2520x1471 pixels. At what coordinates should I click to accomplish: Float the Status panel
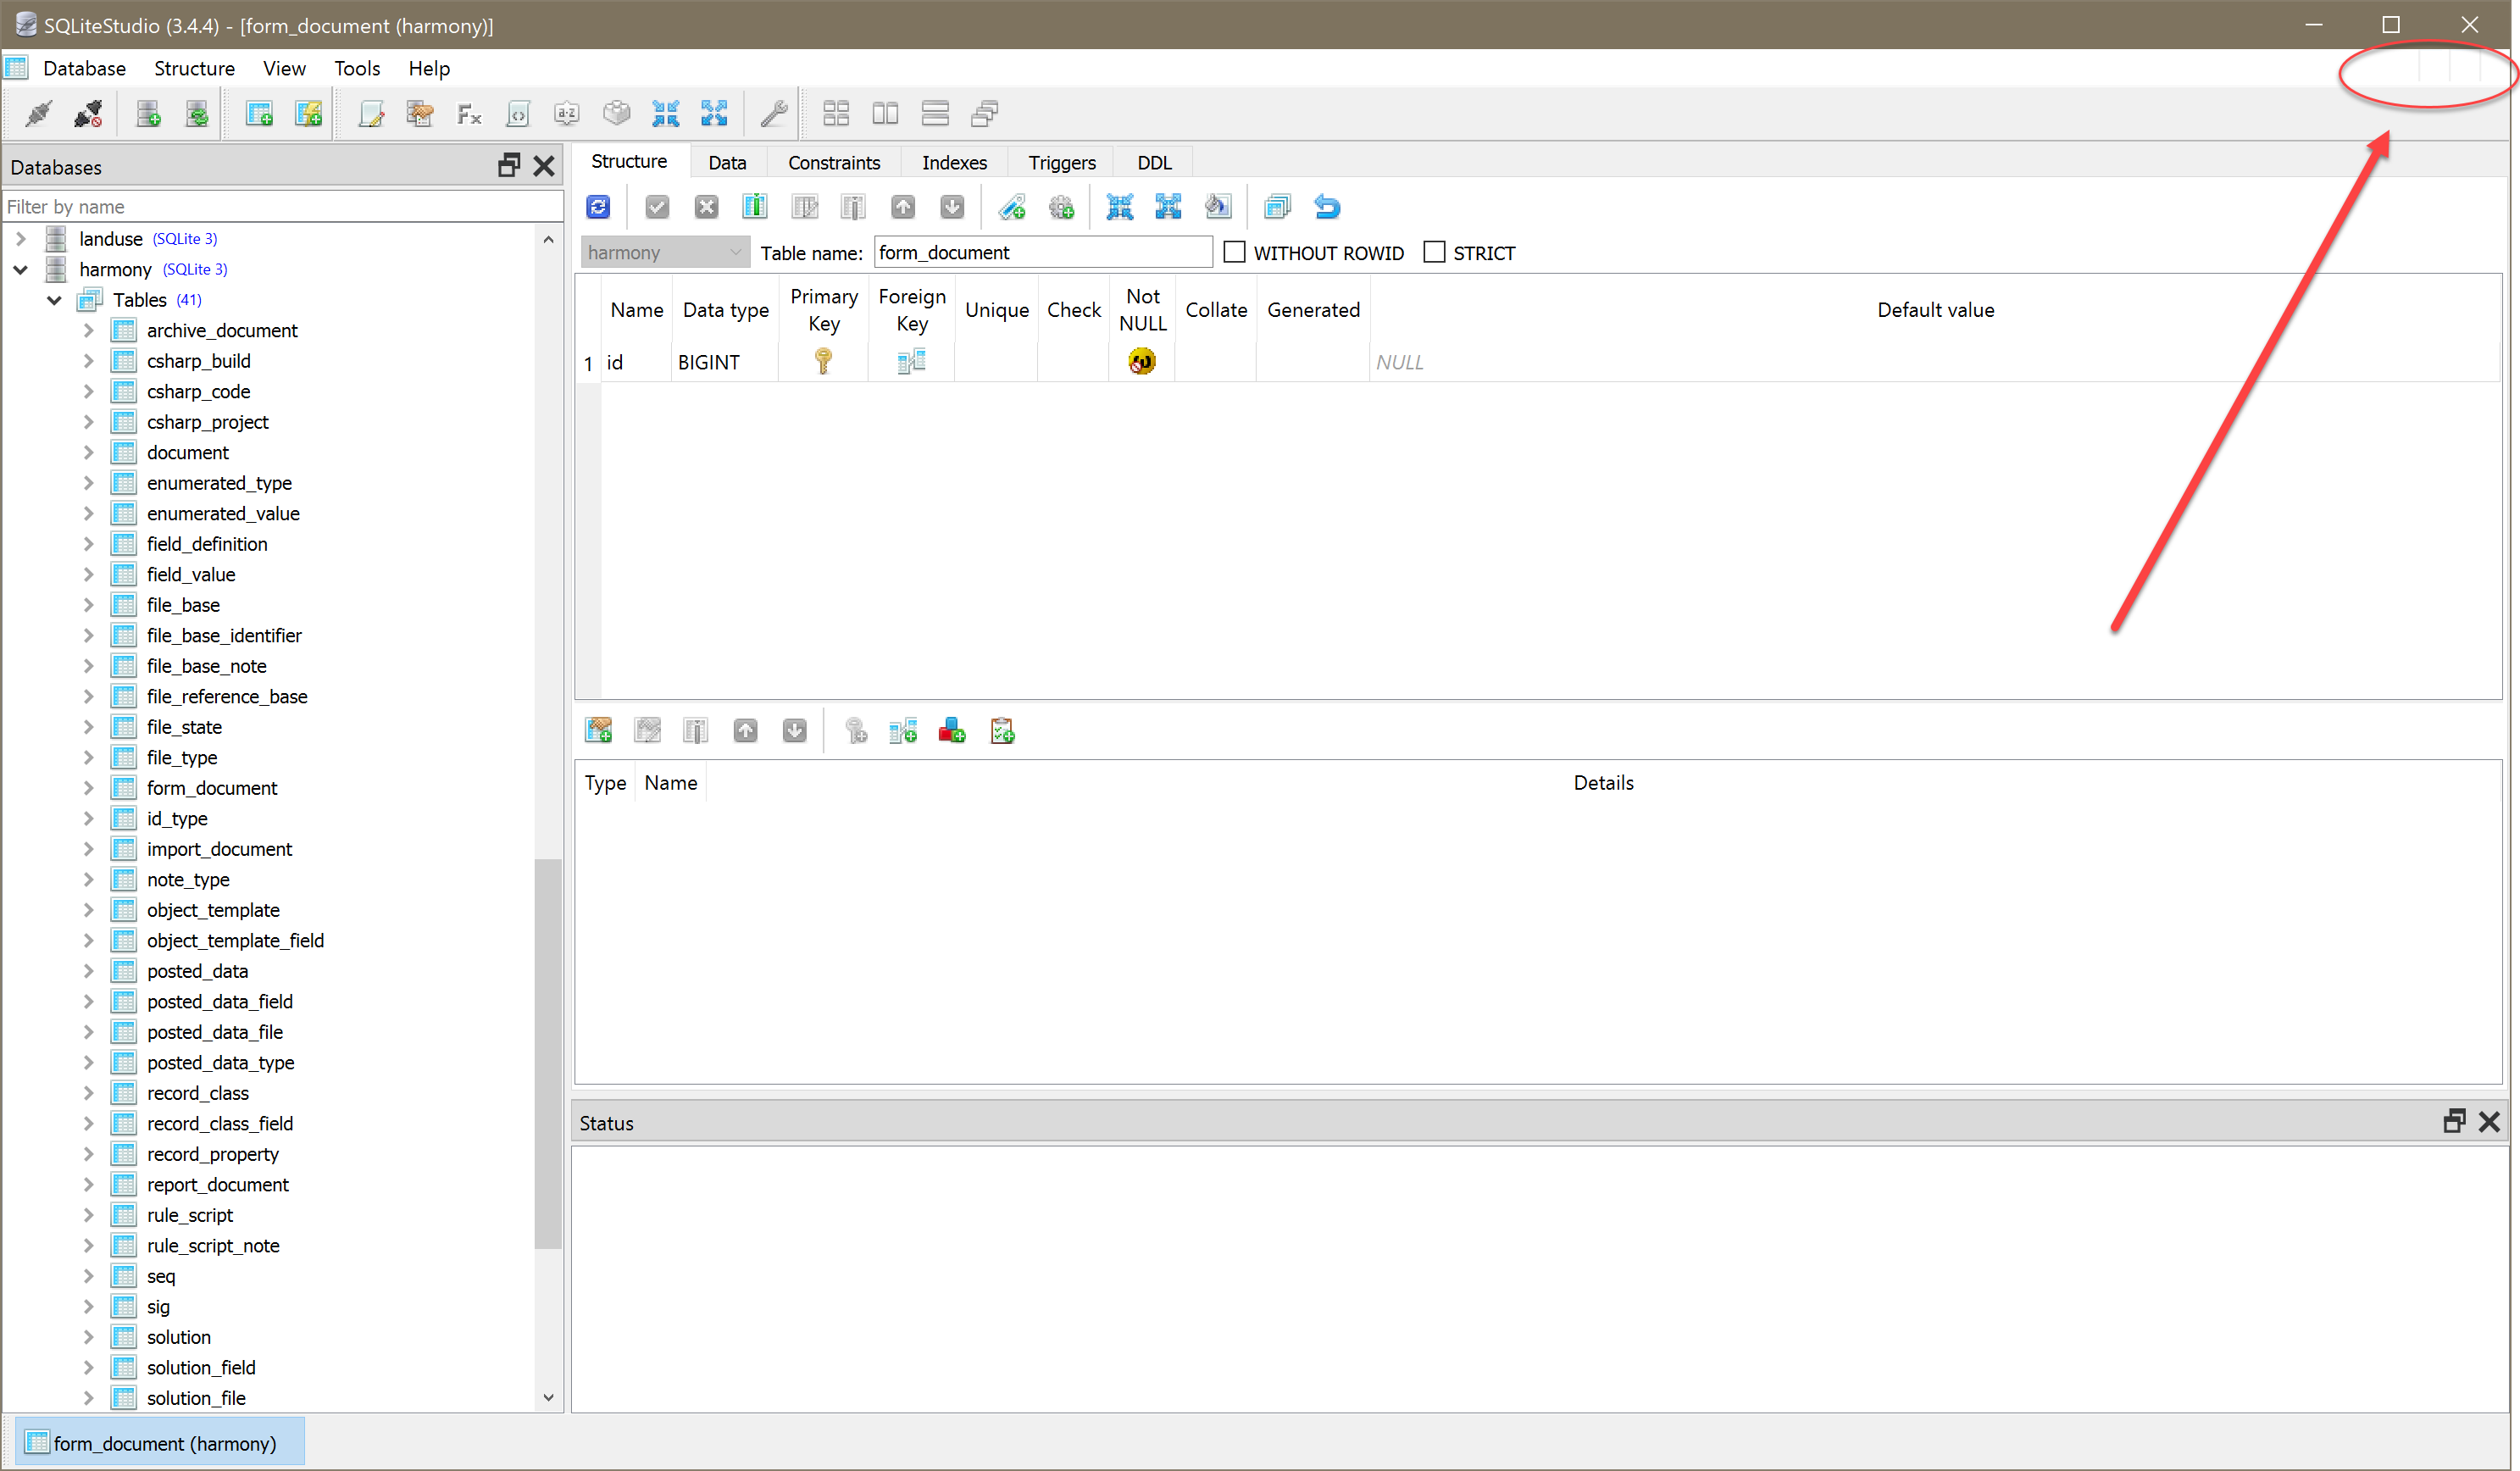[x=2454, y=1122]
